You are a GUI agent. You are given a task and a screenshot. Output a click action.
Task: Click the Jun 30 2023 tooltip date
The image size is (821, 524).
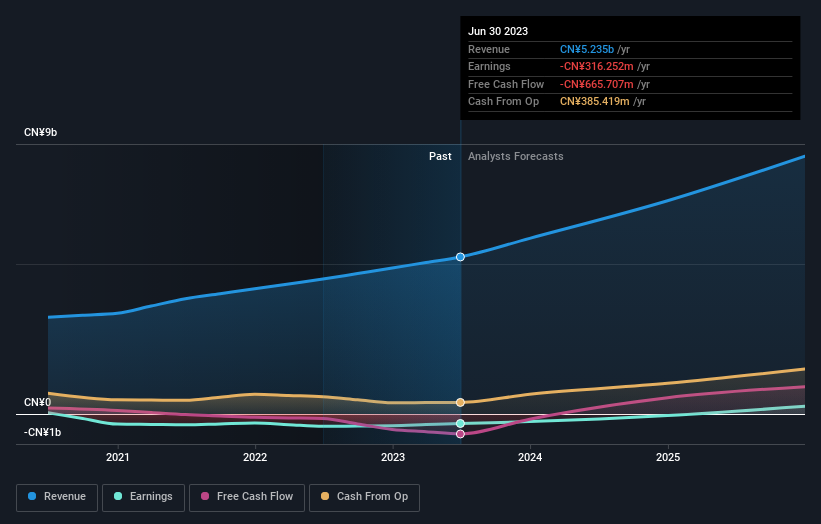498,31
